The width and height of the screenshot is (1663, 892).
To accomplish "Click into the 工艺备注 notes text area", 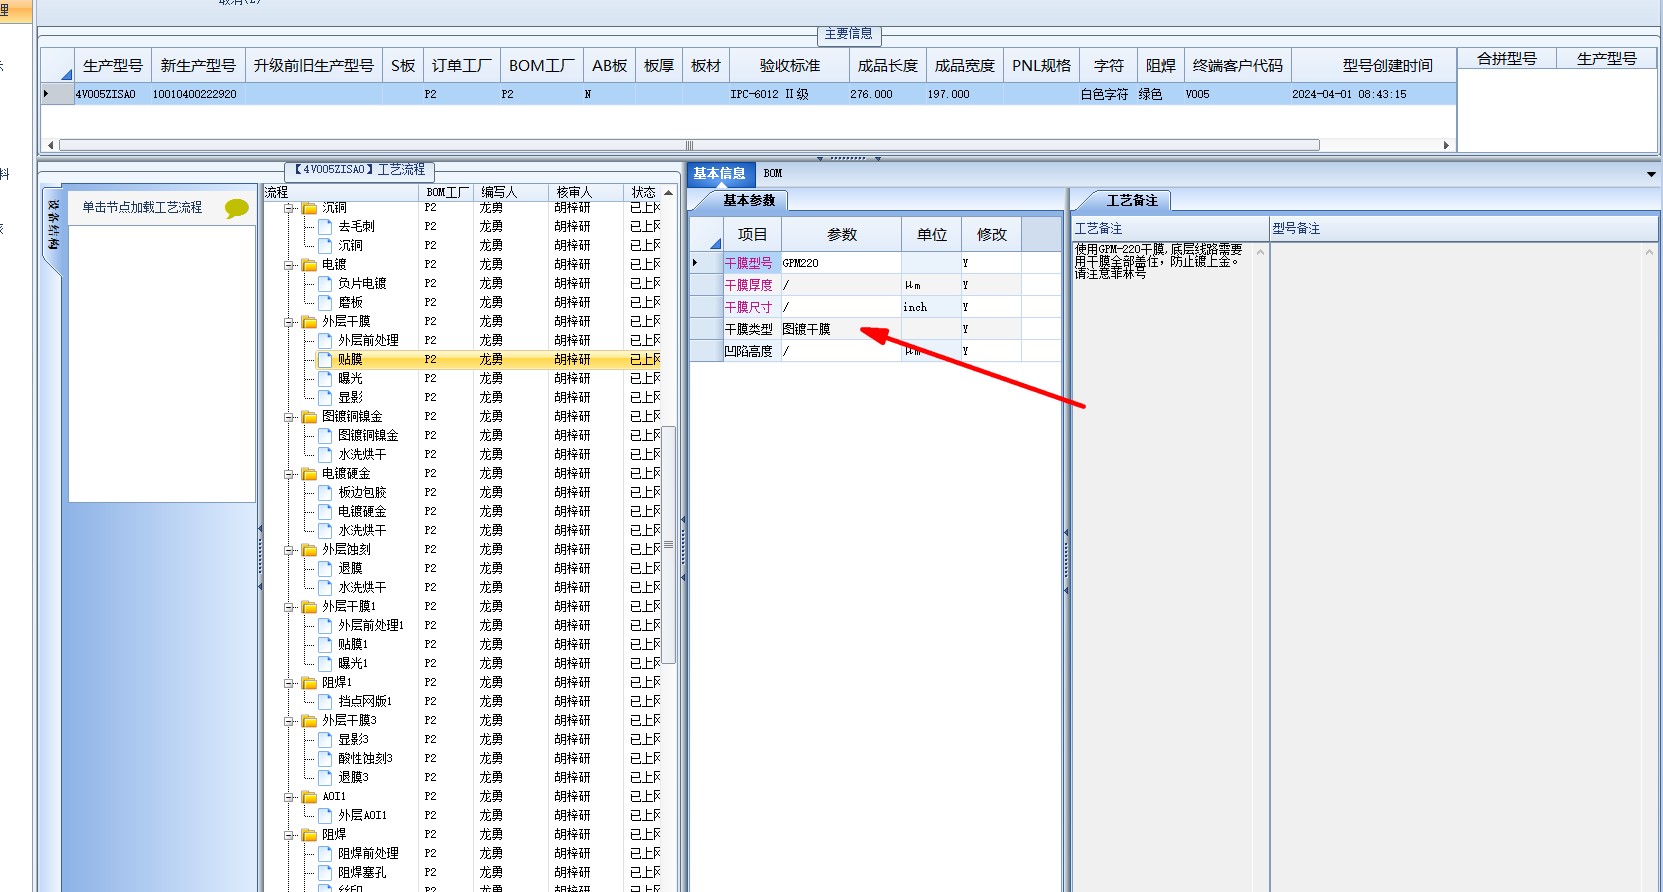I will click(x=1163, y=565).
